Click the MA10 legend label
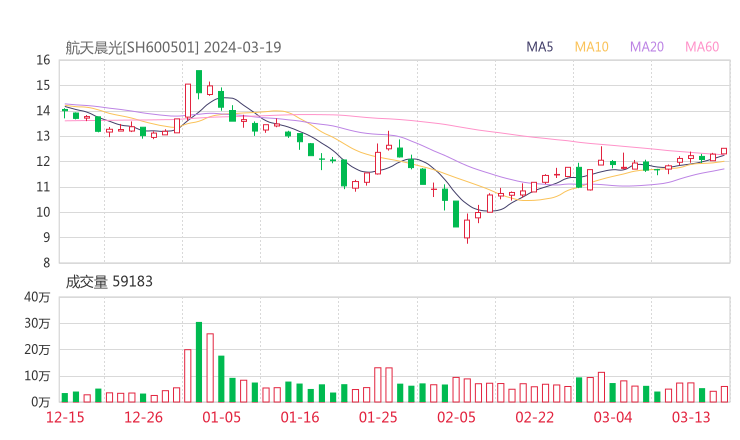Image resolution: width=740 pixels, height=440 pixels. (x=591, y=47)
